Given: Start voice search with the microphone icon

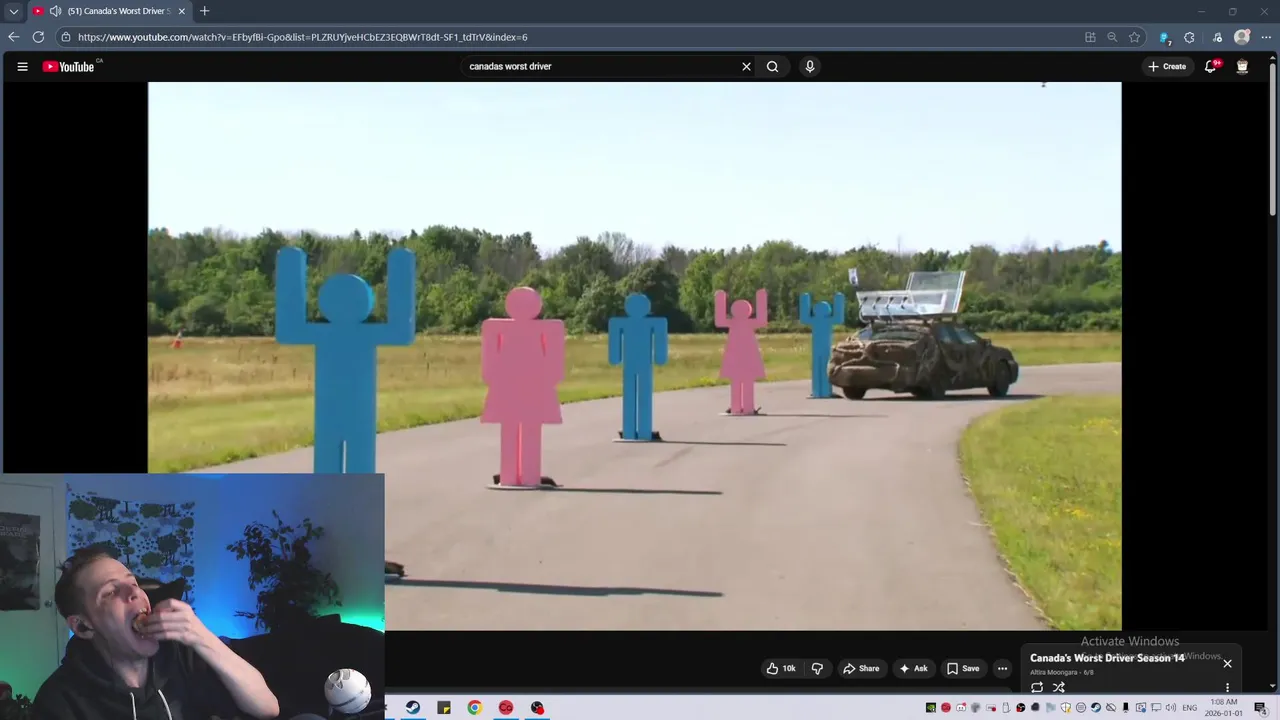Looking at the screenshot, I should [810, 67].
